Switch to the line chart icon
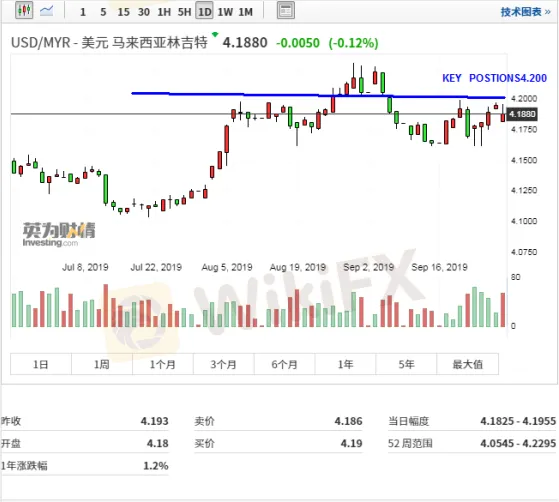This screenshot has width=559, height=502. point(46,11)
